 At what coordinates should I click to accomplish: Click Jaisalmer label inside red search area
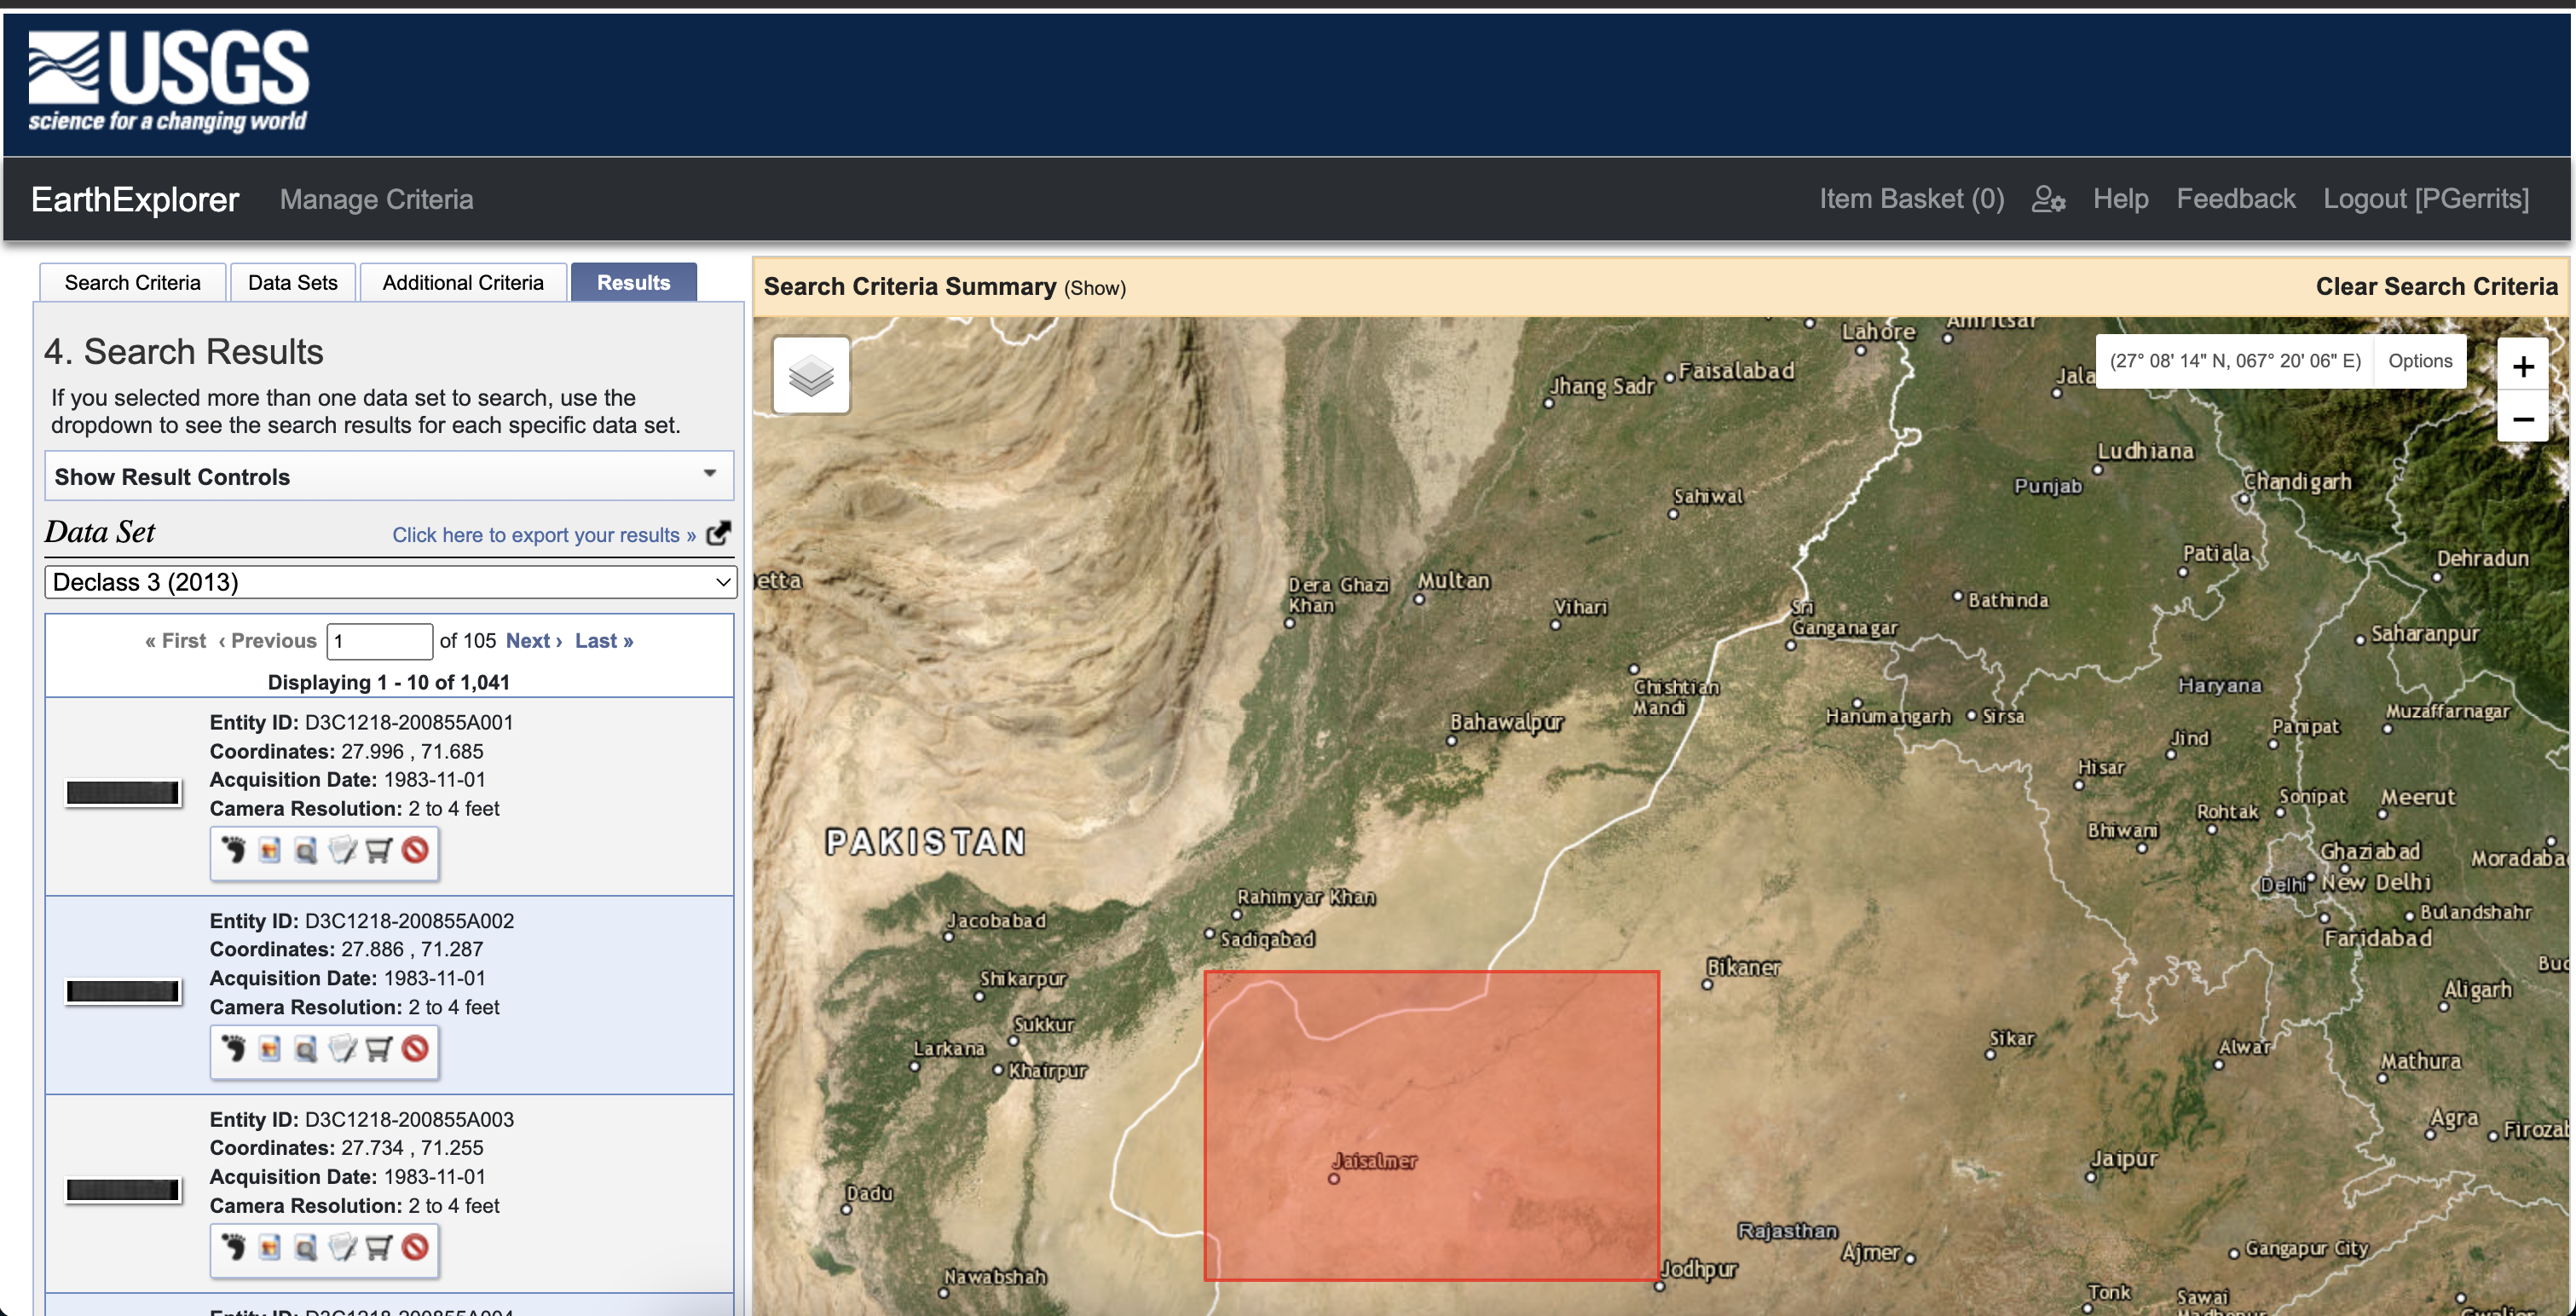click(x=1374, y=1161)
